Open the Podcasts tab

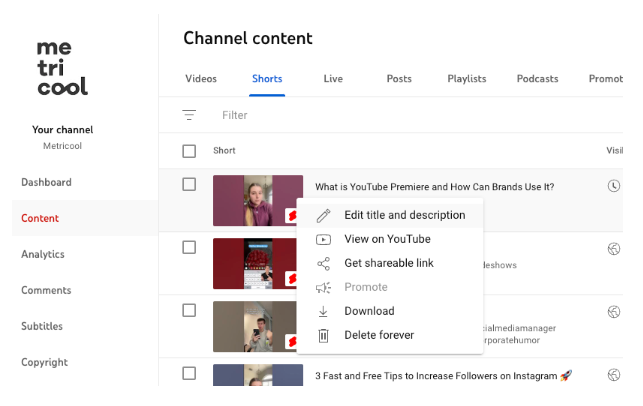pos(537,79)
